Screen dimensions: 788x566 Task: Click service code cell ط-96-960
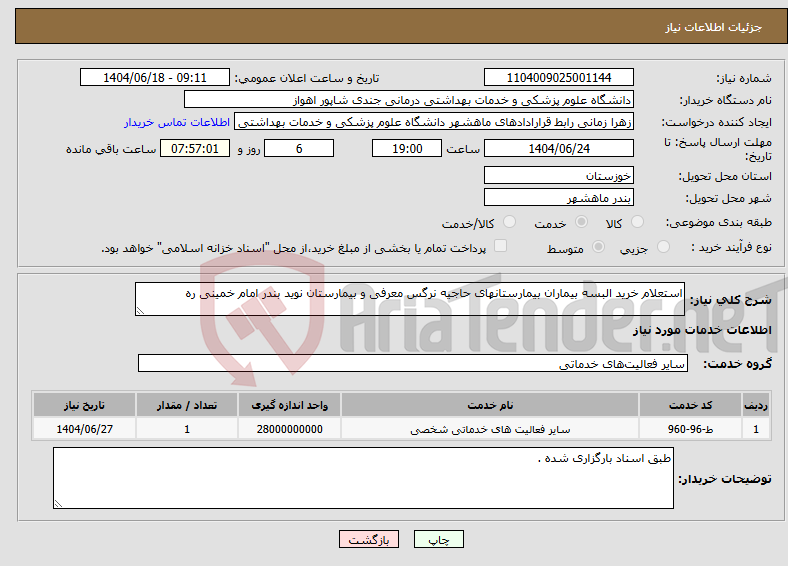691,429
